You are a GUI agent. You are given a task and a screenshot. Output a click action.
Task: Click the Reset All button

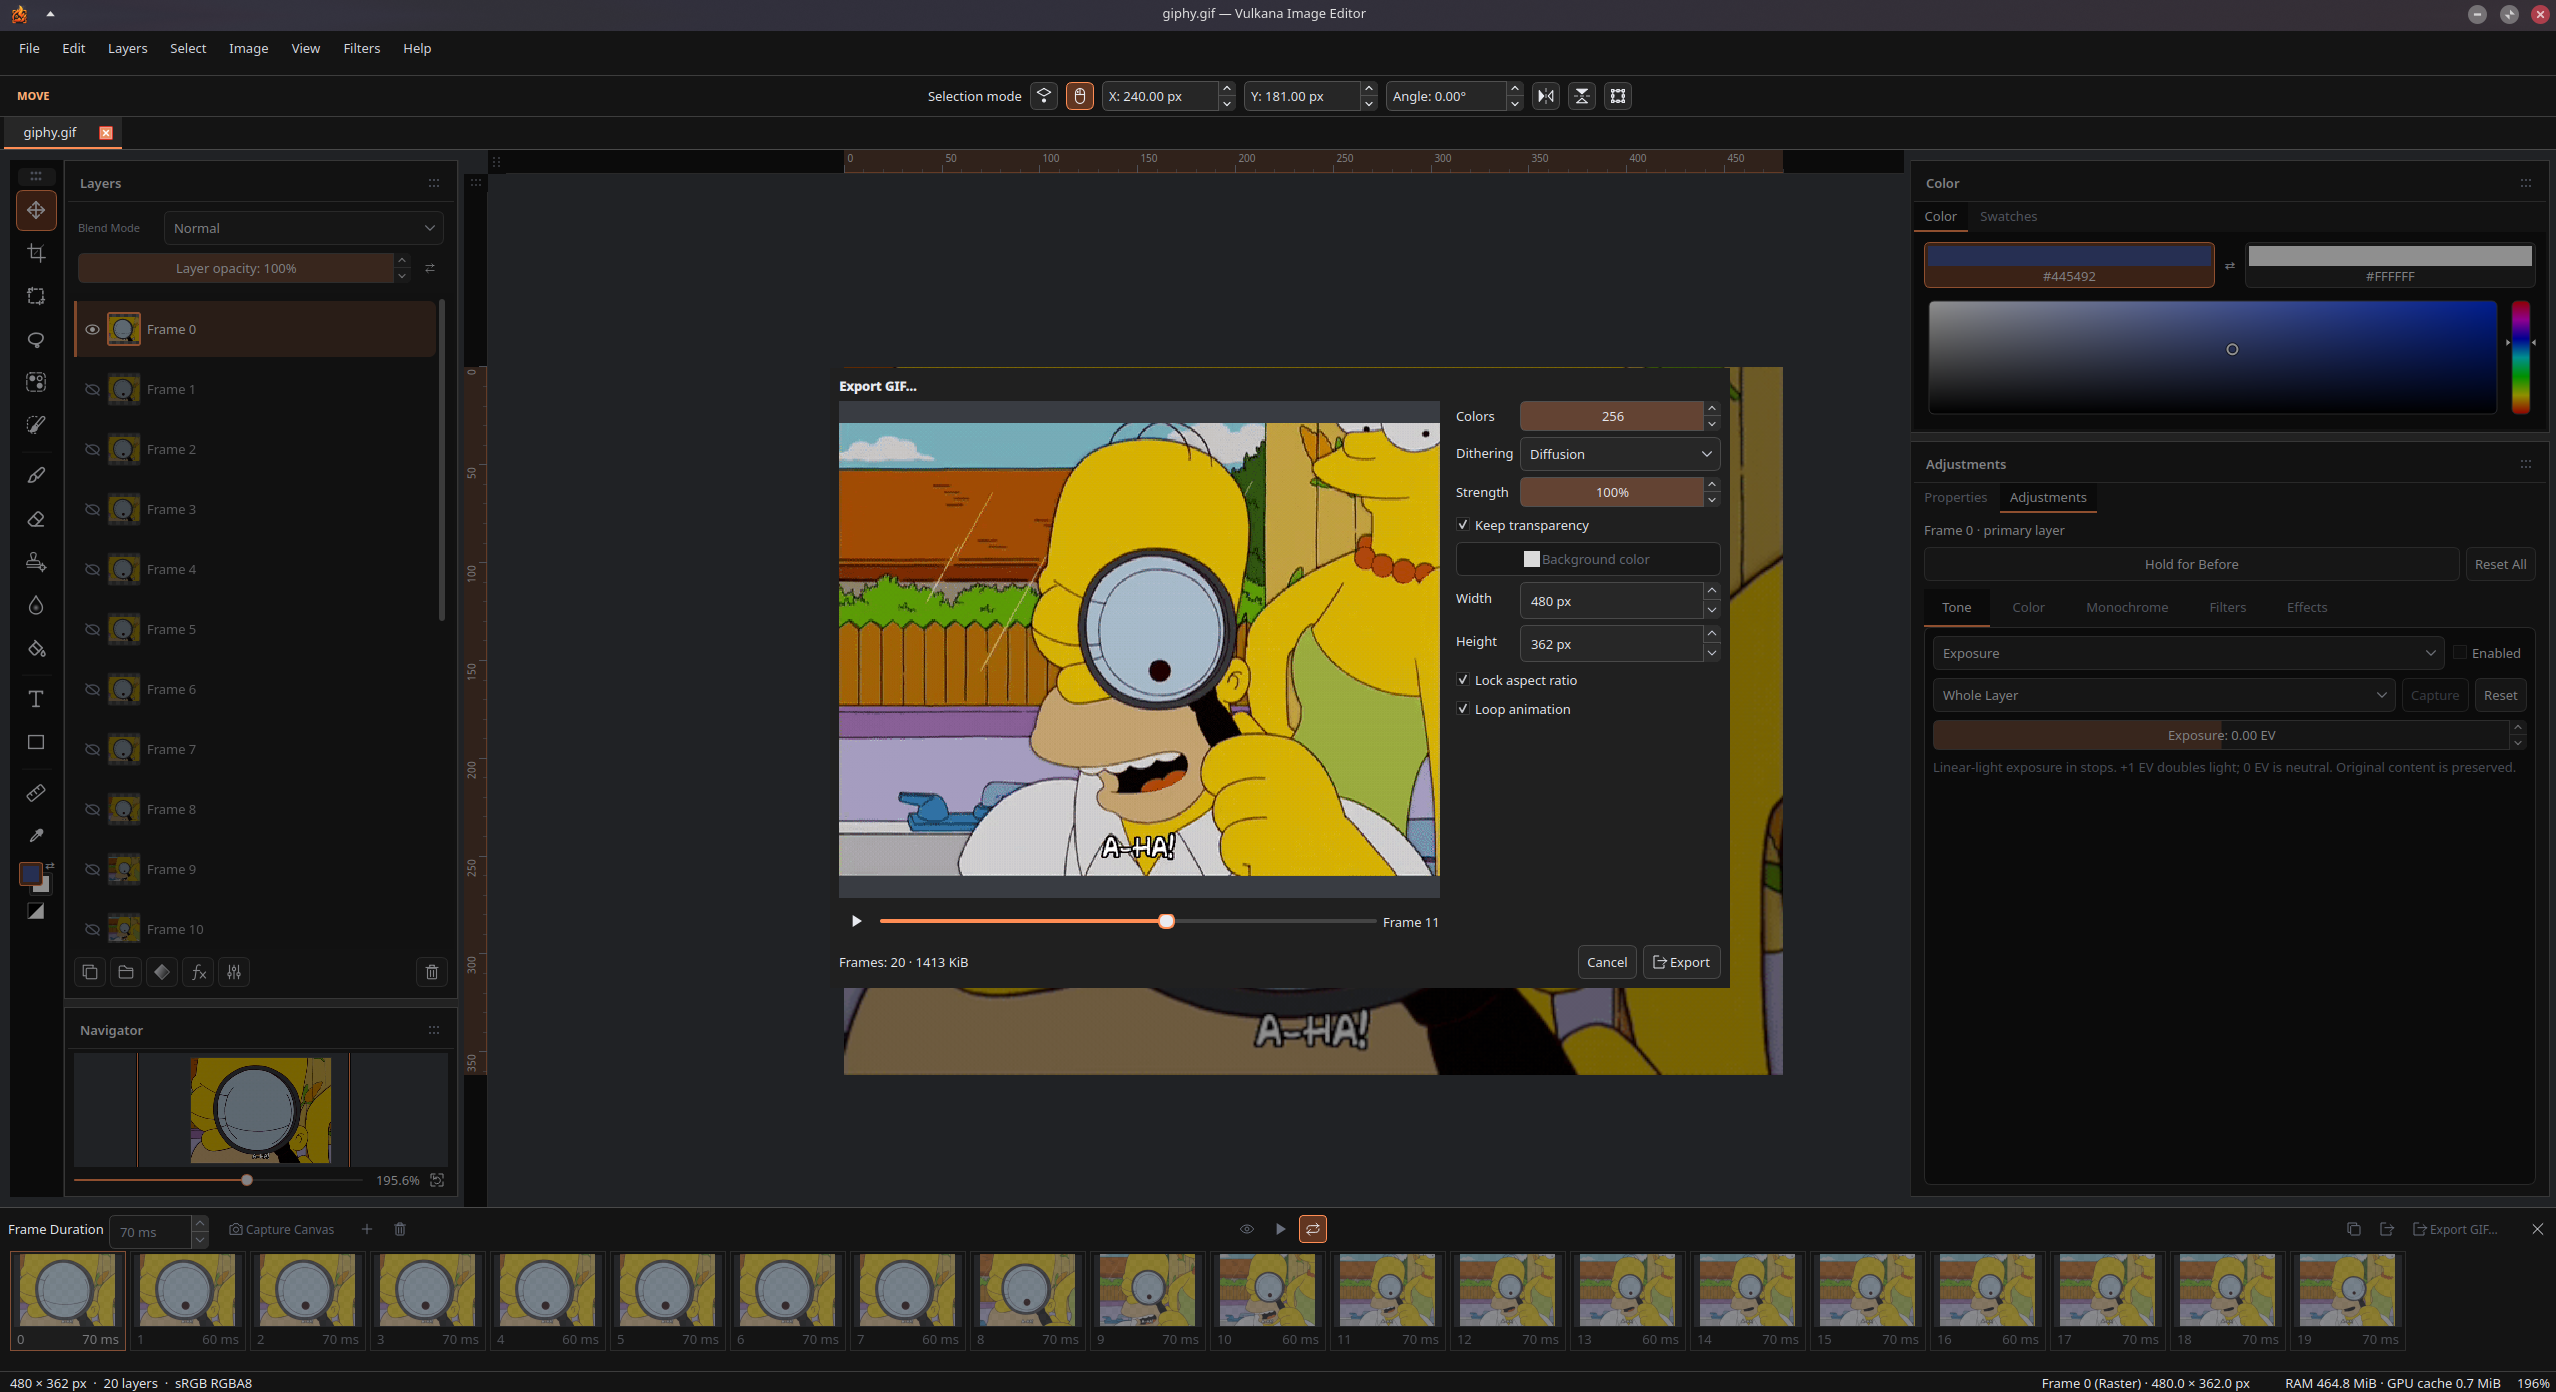[x=2500, y=564]
